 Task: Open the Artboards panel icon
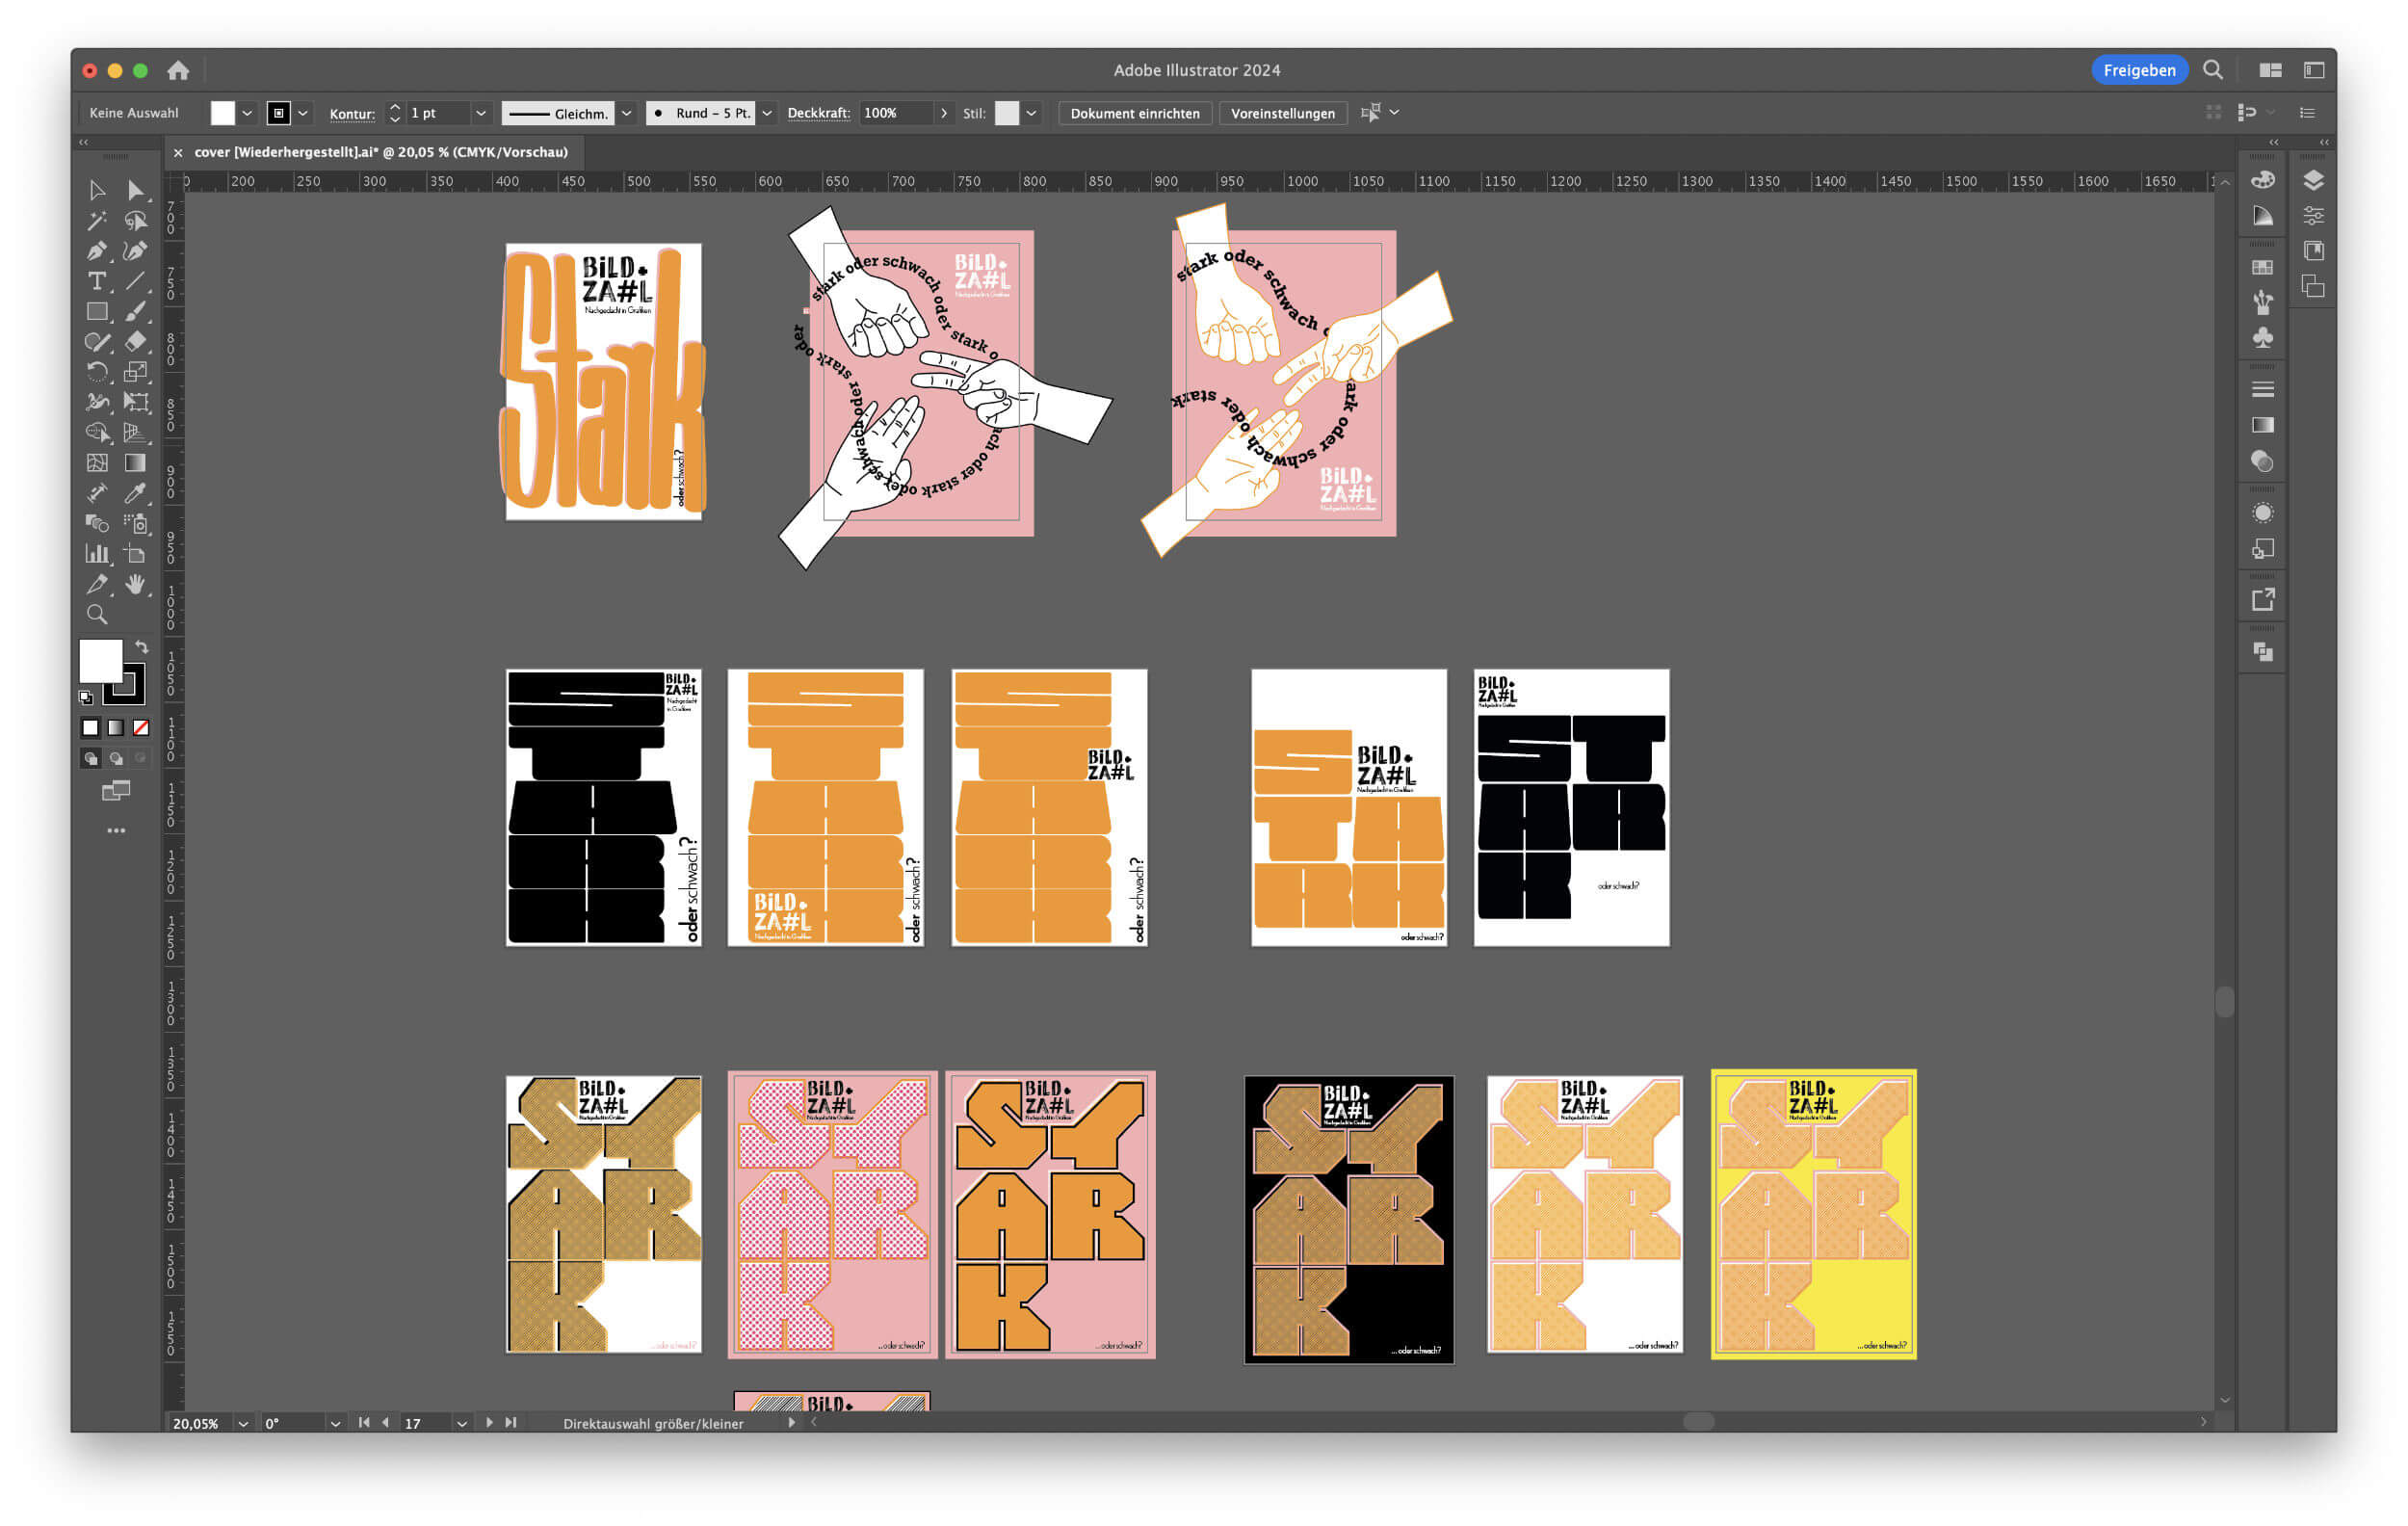[2312, 287]
